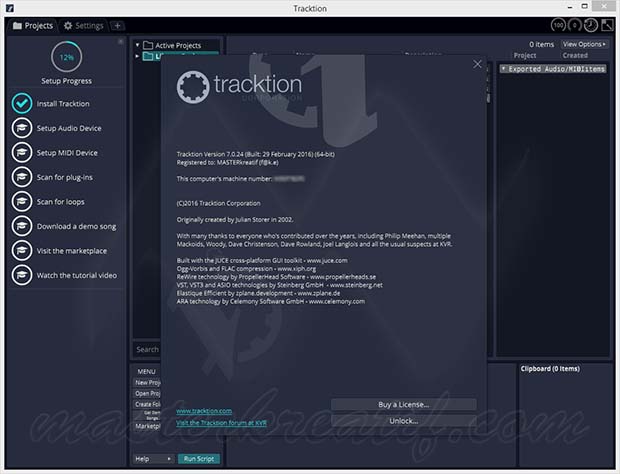The height and width of the screenshot is (474, 620).
Task: Click the New Project menu button
Action: [147, 382]
